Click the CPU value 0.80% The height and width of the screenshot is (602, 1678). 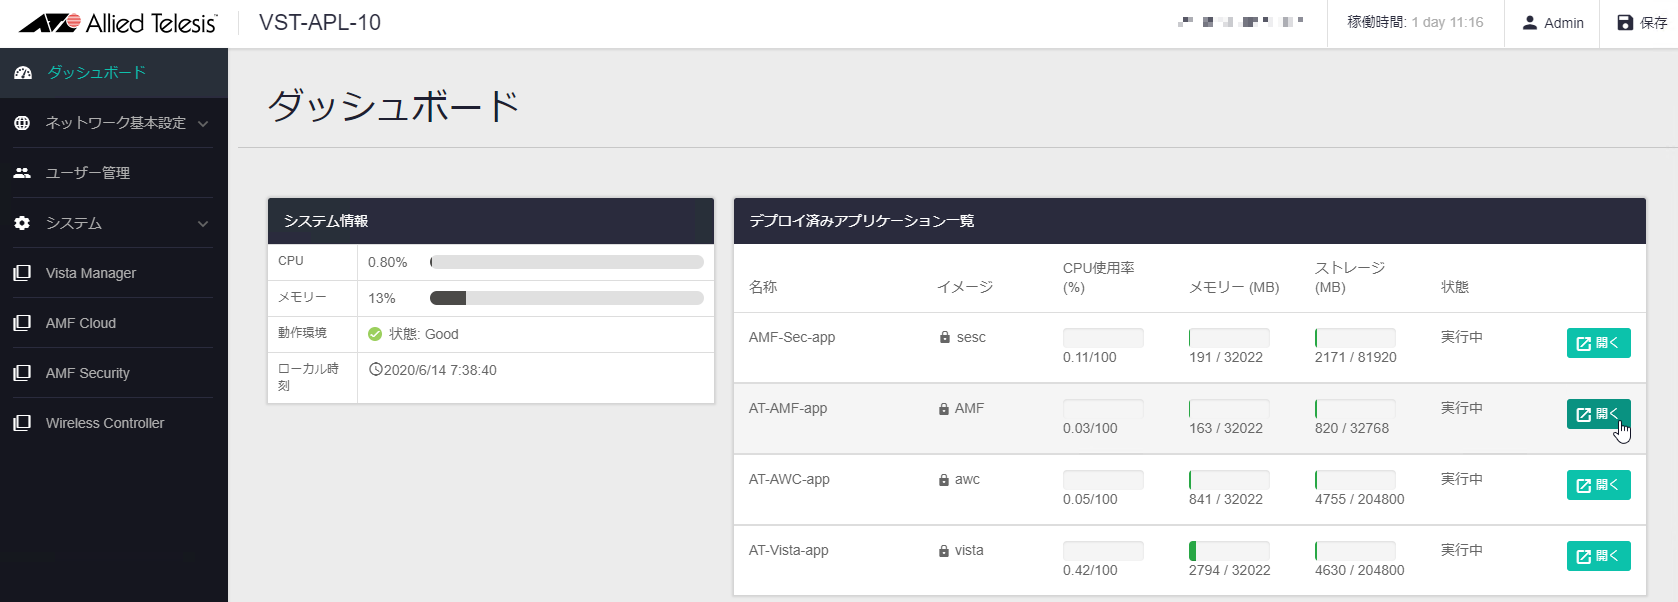[x=387, y=262]
